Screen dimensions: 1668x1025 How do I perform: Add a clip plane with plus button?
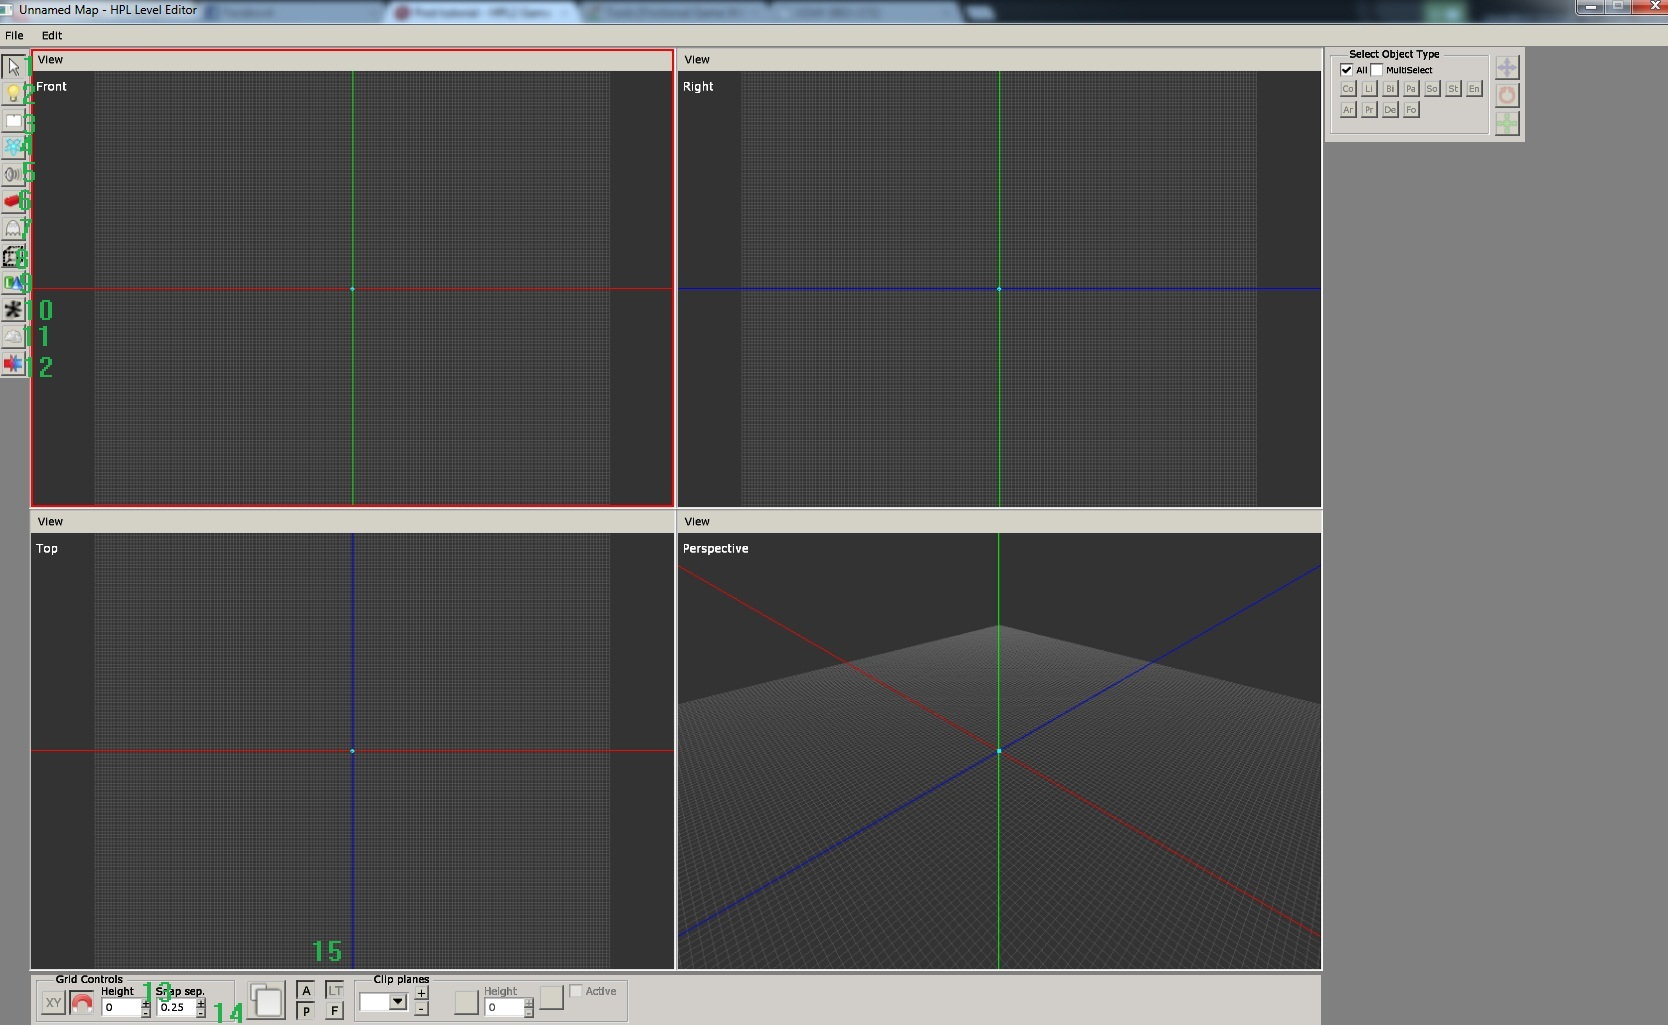click(422, 993)
